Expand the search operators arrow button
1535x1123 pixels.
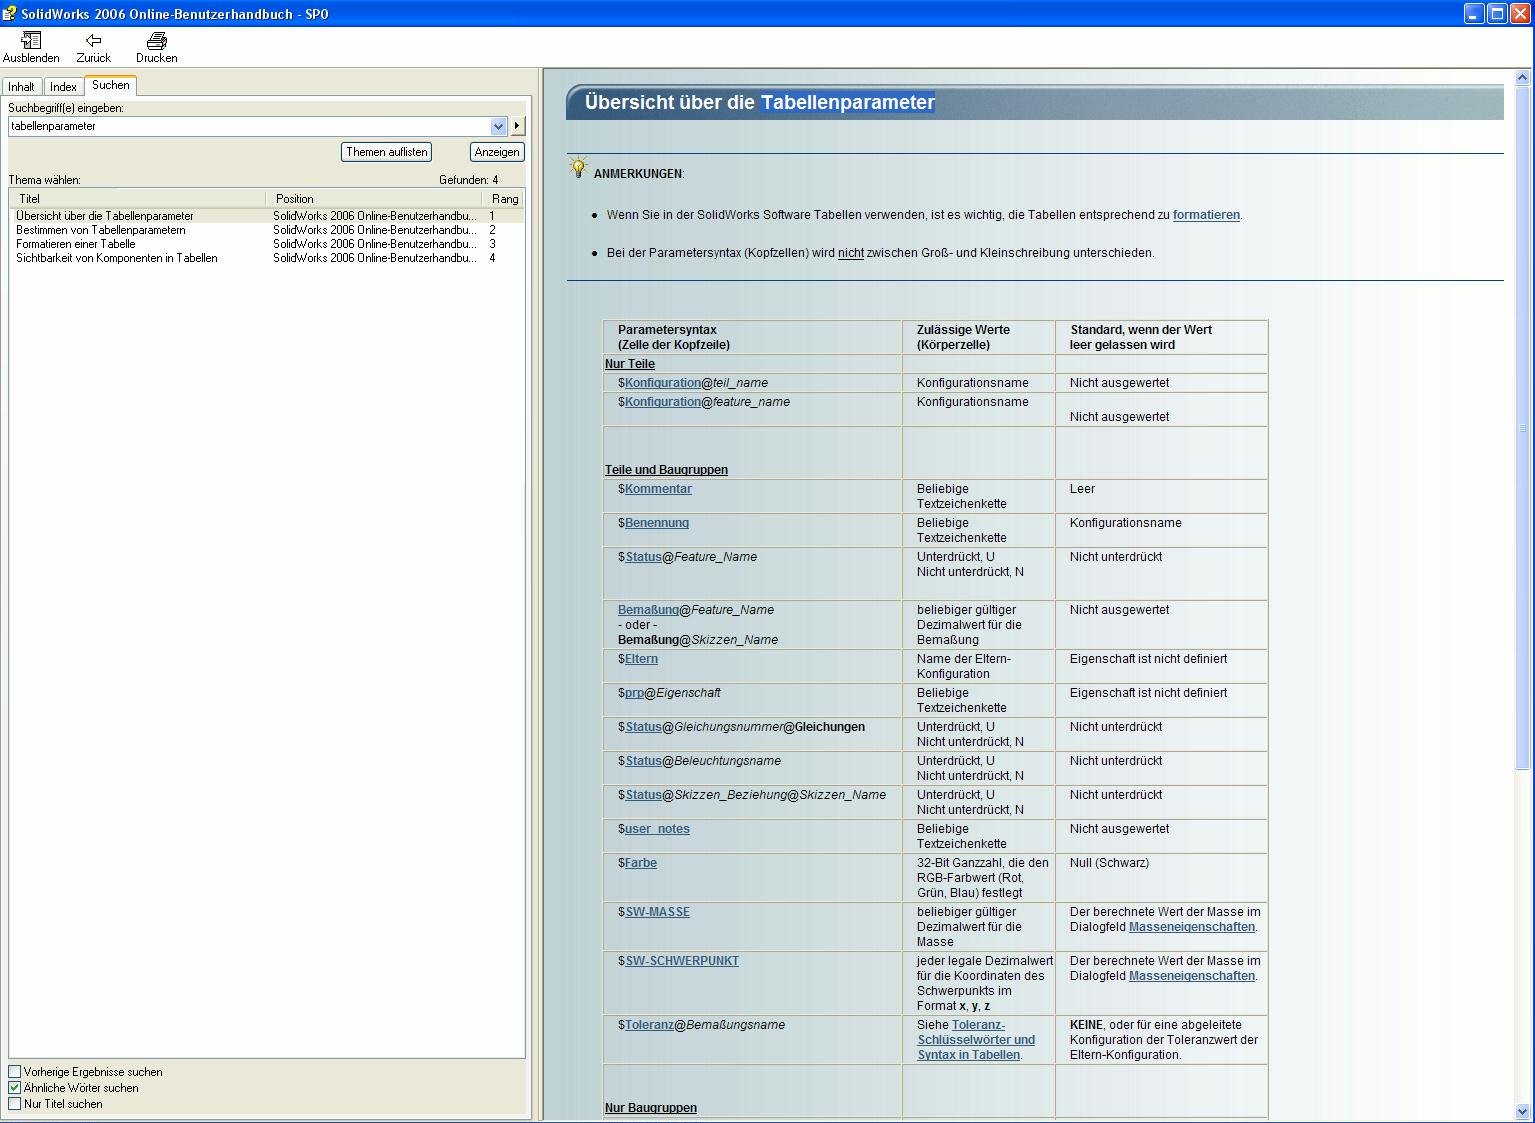coord(517,126)
